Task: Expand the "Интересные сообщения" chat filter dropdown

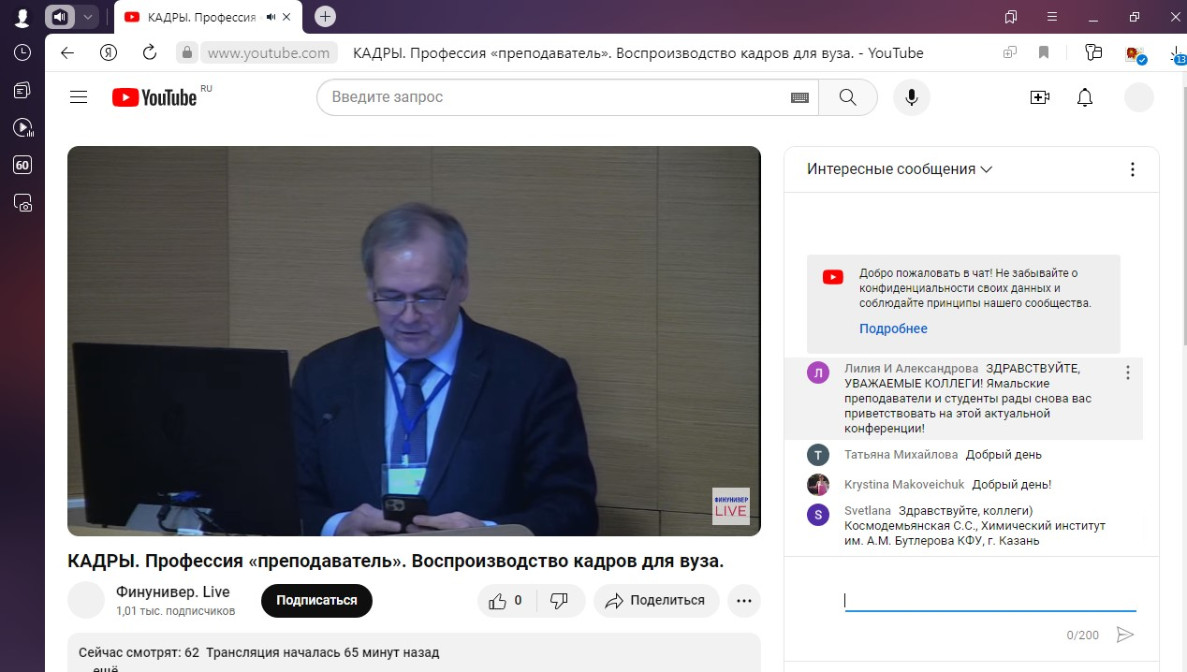Action: 899,169
